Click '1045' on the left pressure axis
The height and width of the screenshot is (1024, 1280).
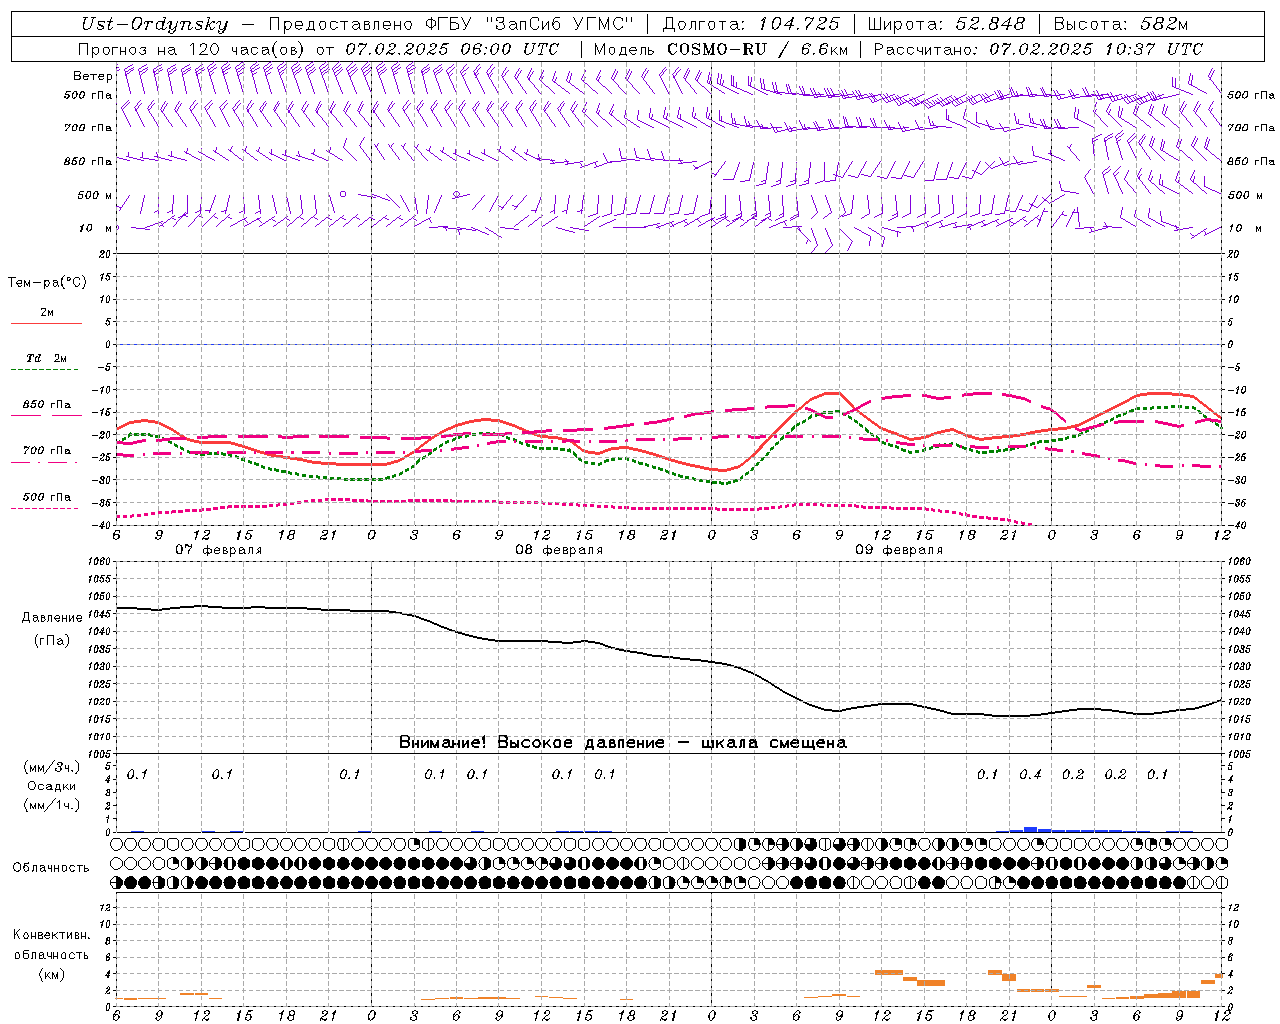pyautogui.click(x=100, y=614)
